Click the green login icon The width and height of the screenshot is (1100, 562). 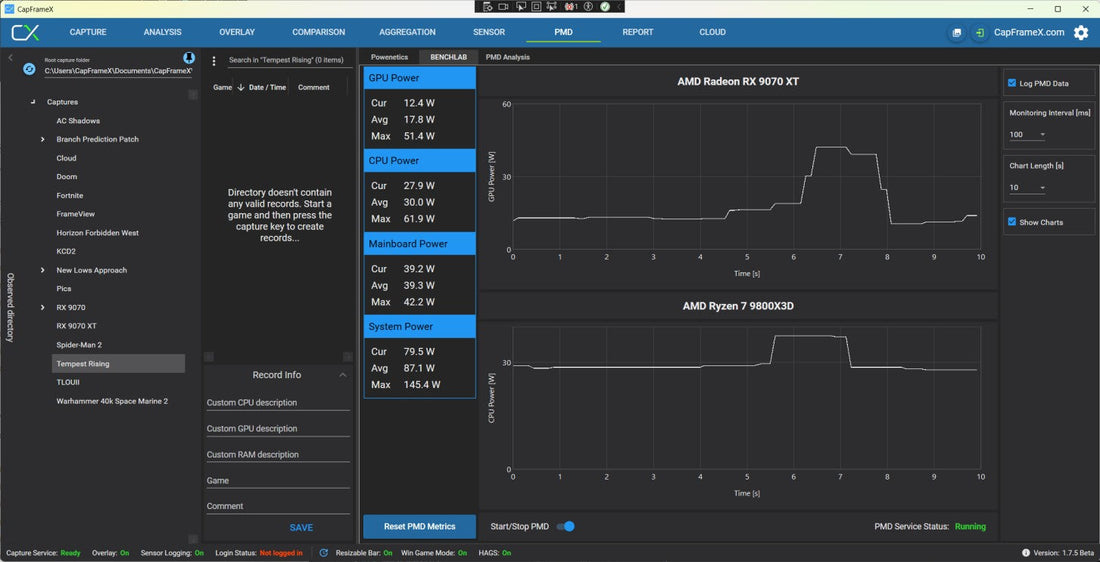point(980,33)
